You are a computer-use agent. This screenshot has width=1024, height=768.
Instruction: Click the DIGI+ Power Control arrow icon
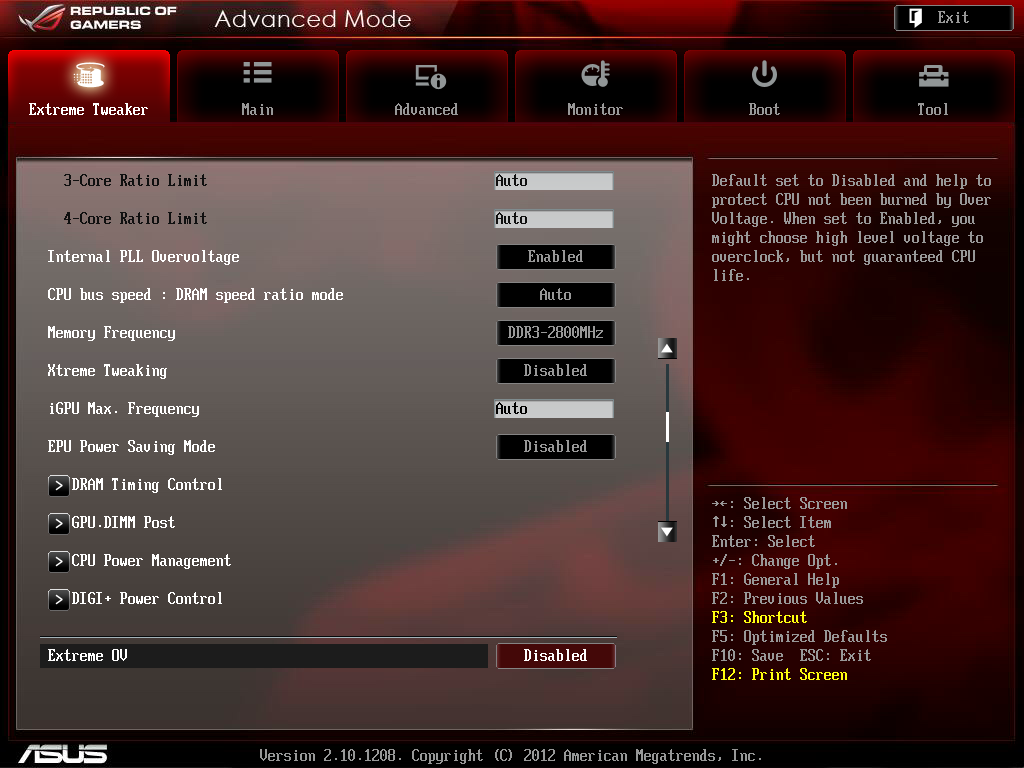point(59,599)
